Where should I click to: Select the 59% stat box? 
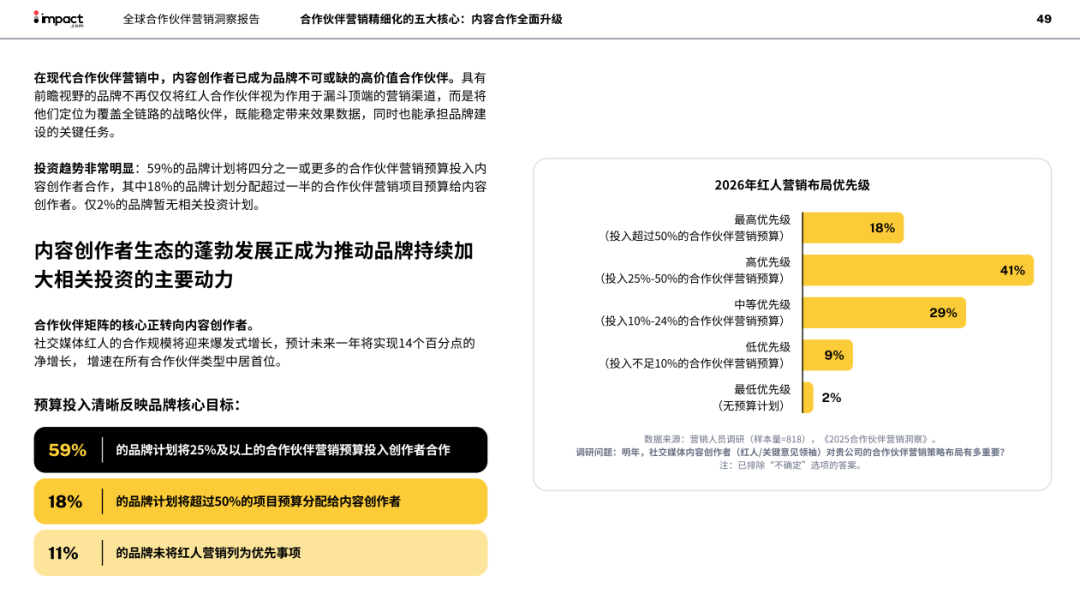point(260,450)
